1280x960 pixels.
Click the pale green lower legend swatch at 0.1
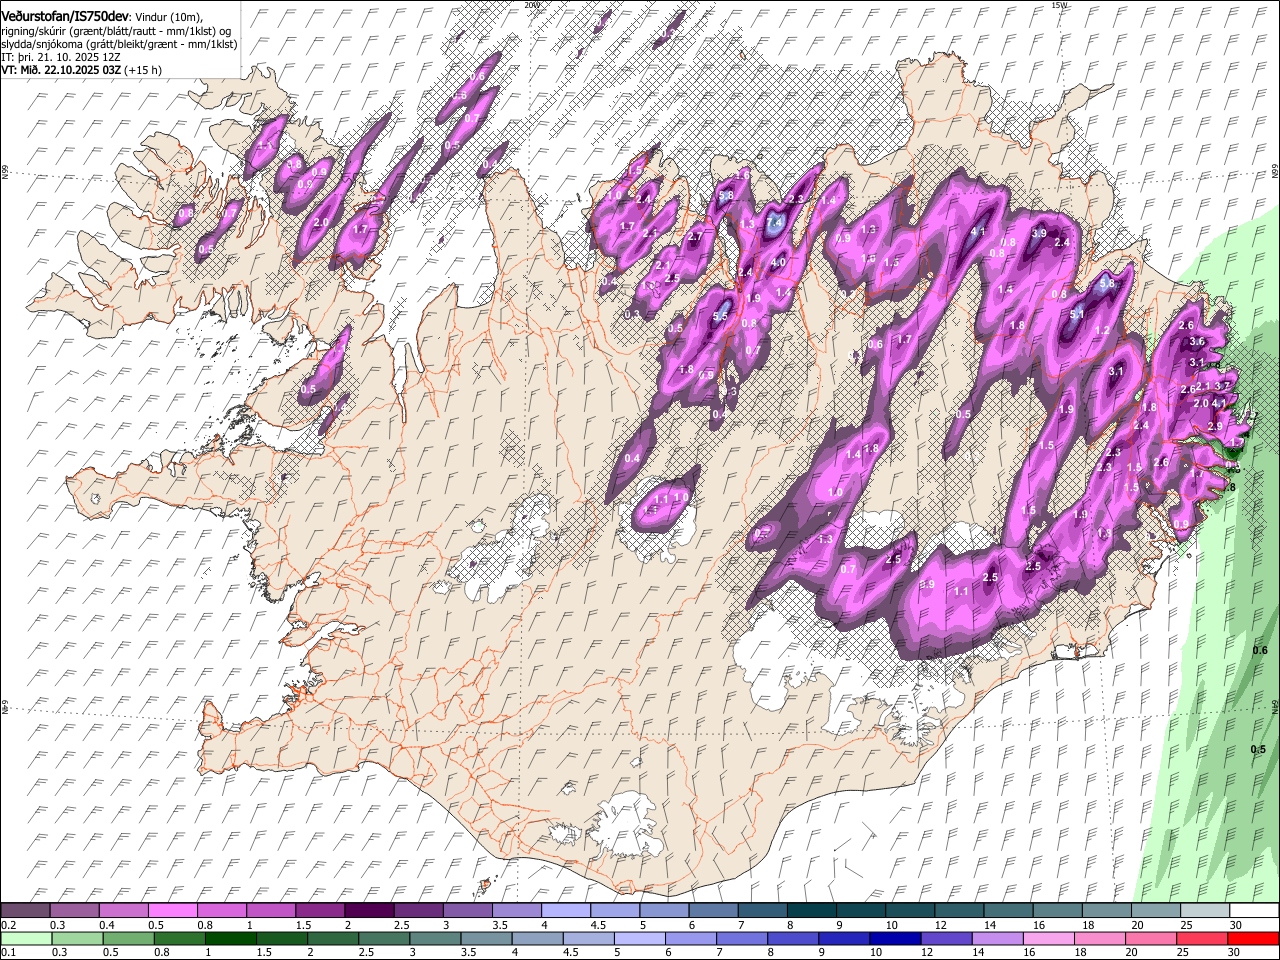26,938
